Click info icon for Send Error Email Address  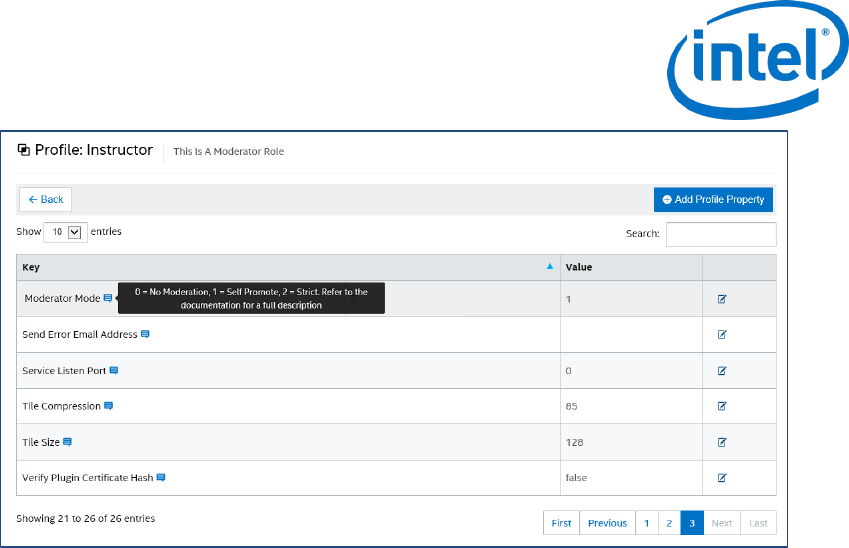(145, 334)
